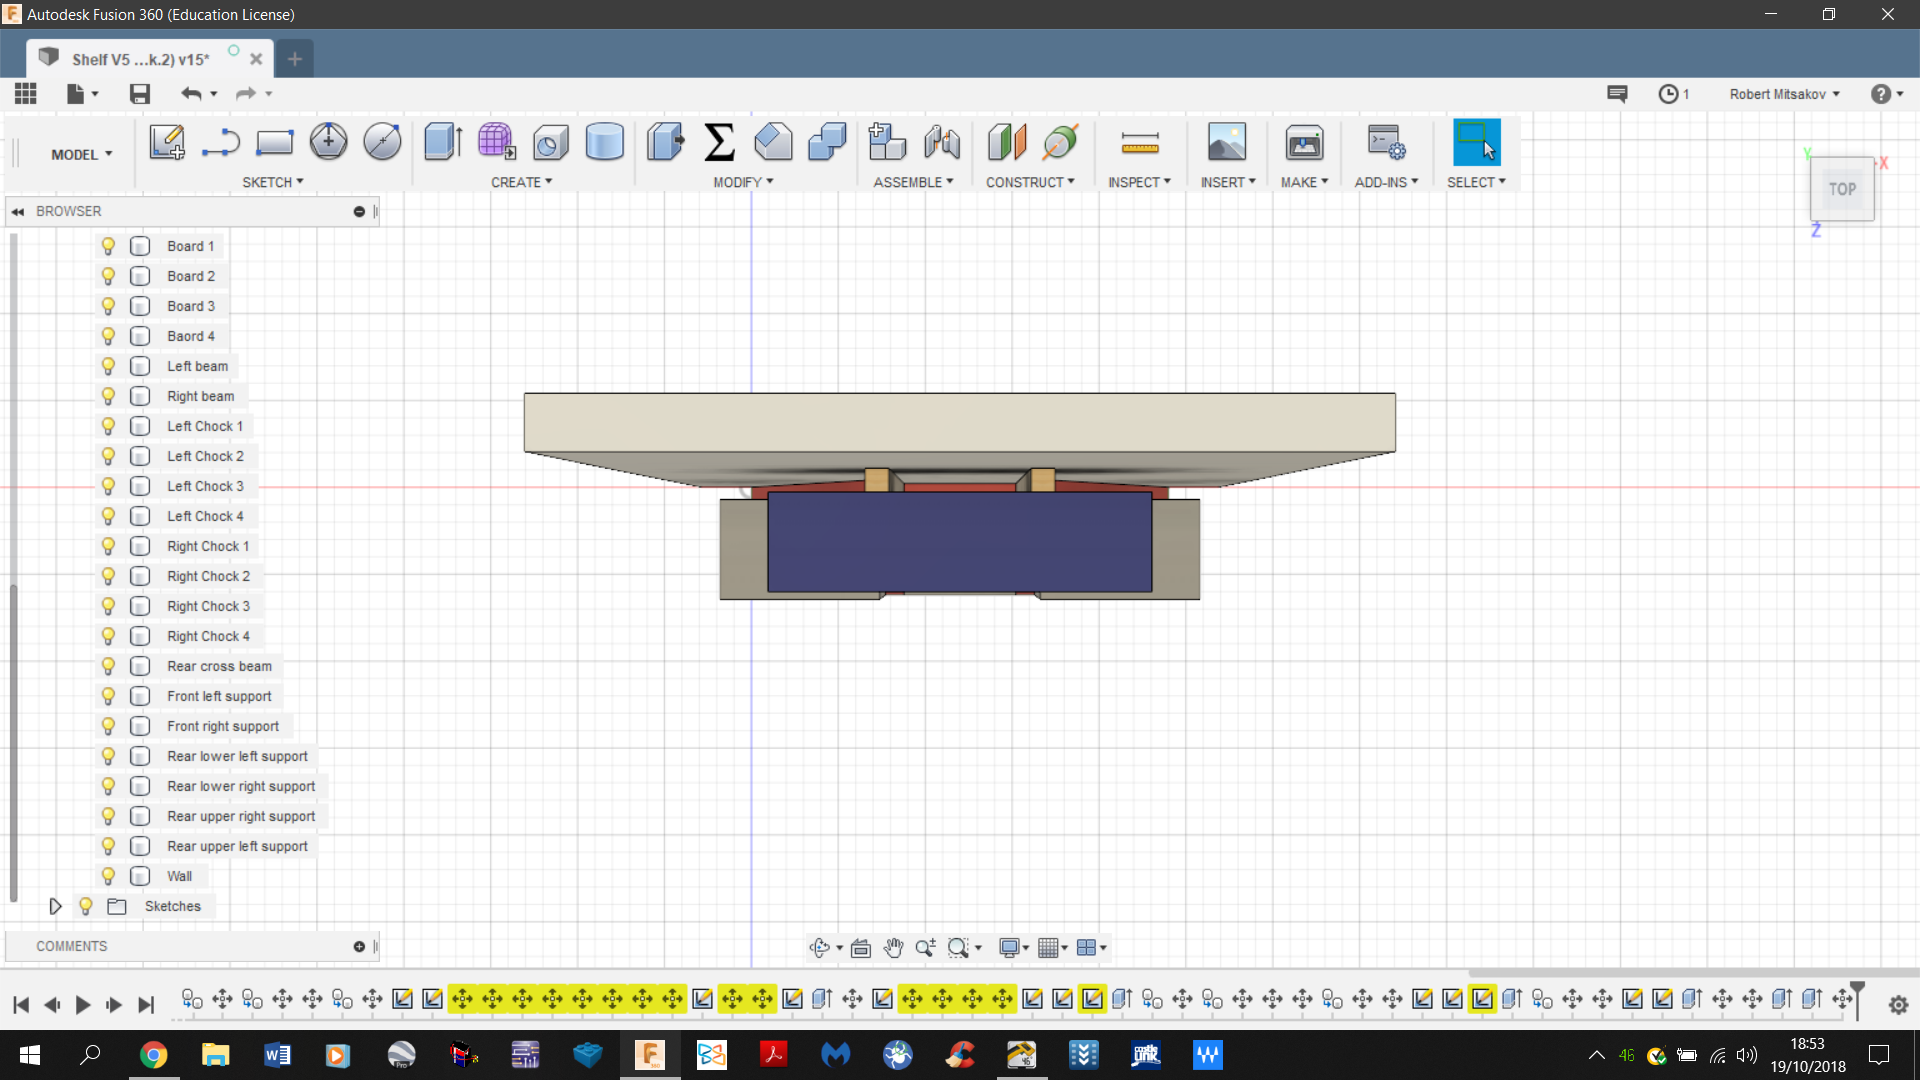1920x1080 pixels.
Task: Select the Create Sketch tool
Action: point(167,142)
